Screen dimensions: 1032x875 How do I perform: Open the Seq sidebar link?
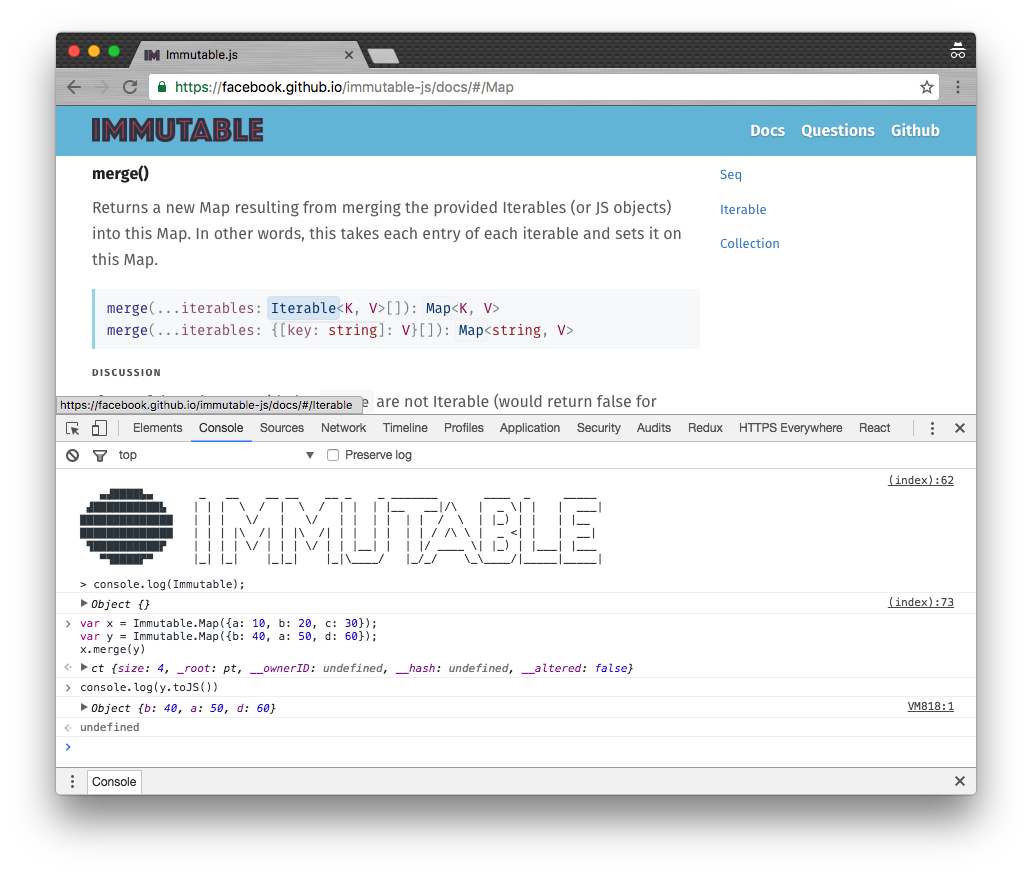pos(731,174)
